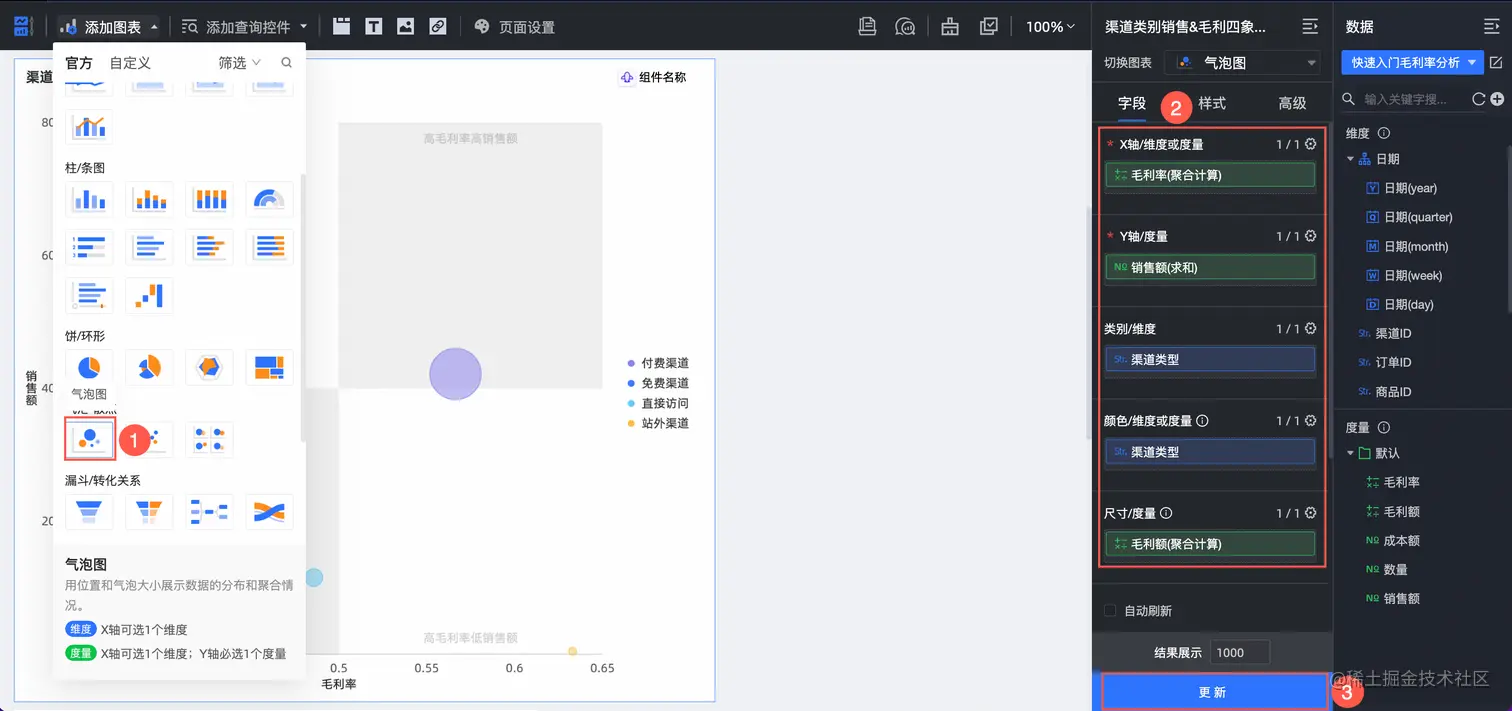Click the tab container icon in toolbar
Image resolution: width=1512 pixels, height=711 pixels.
click(341, 27)
